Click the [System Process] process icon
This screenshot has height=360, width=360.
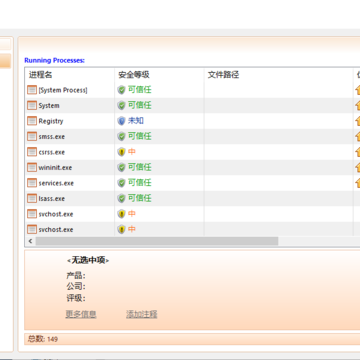click(x=32, y=90)
